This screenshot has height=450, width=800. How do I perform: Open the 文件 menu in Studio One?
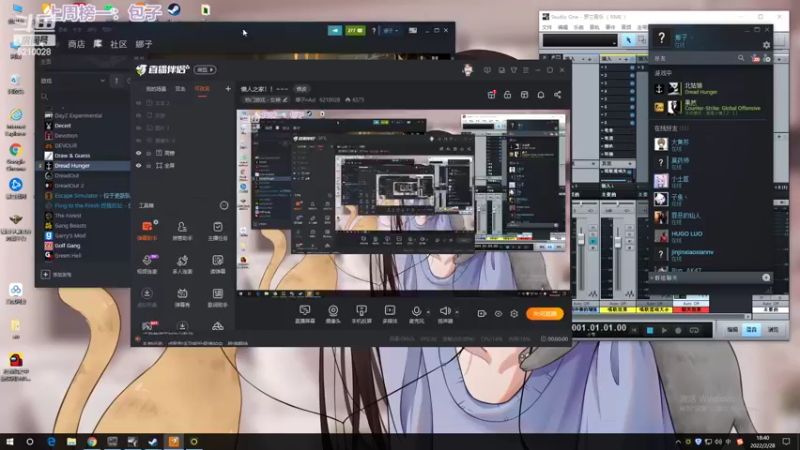point(547,27)
